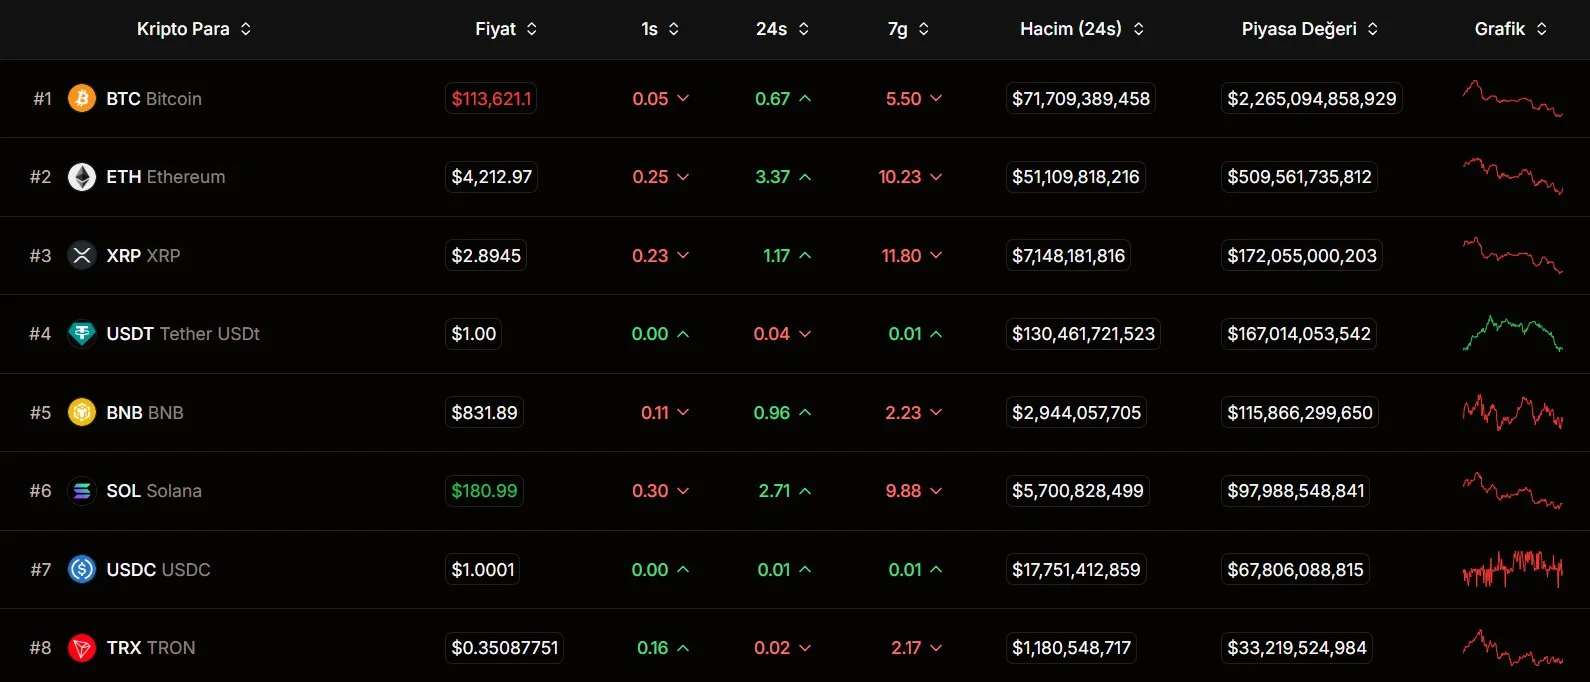This screenshot has height=682, width=1590.
Task: Click the Solana coin logo icon
Action: tap(82, 491)
